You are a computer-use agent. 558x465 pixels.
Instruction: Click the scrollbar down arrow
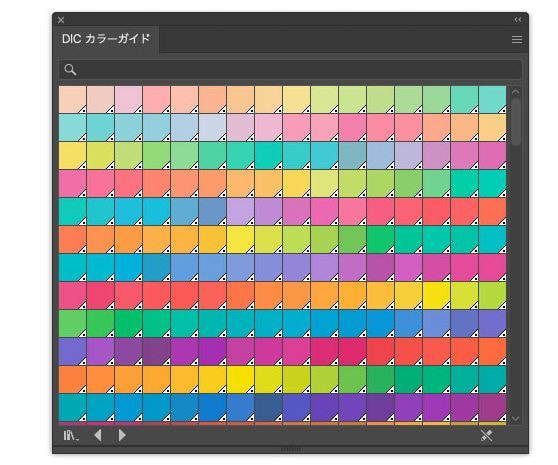515,418
